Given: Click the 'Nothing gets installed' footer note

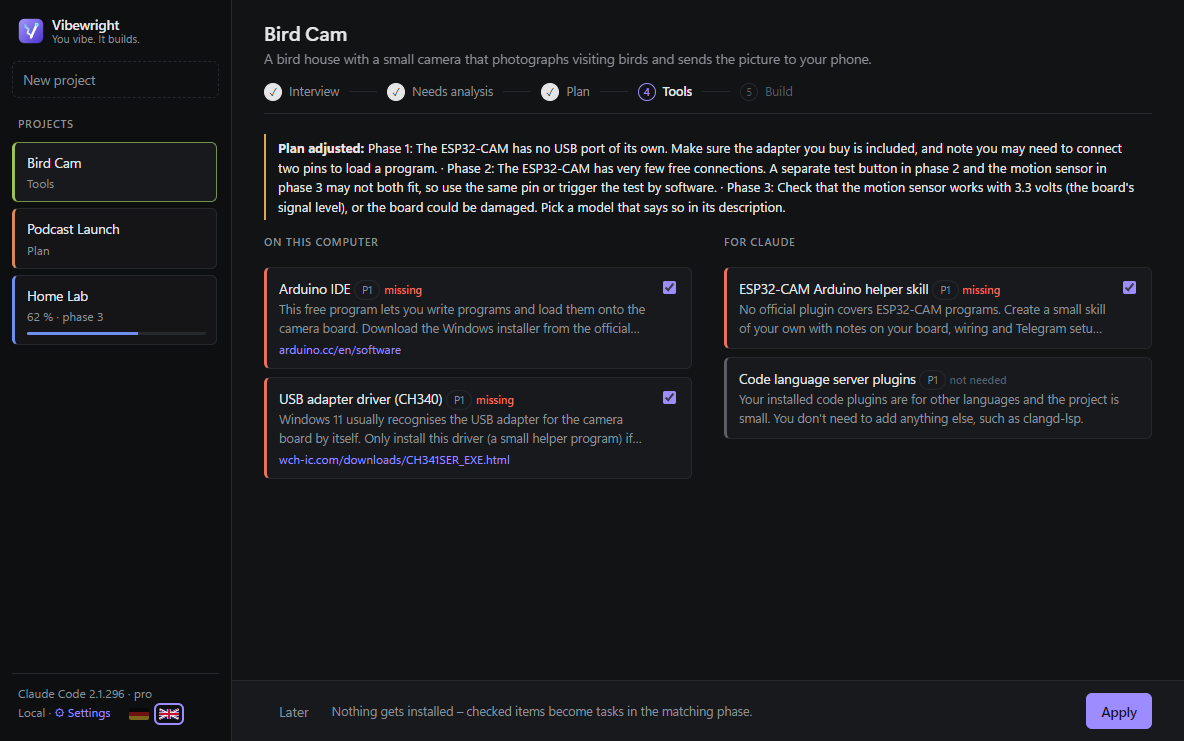Looking at the screenshot, I should pyautogui.click(x=541, y=712).
